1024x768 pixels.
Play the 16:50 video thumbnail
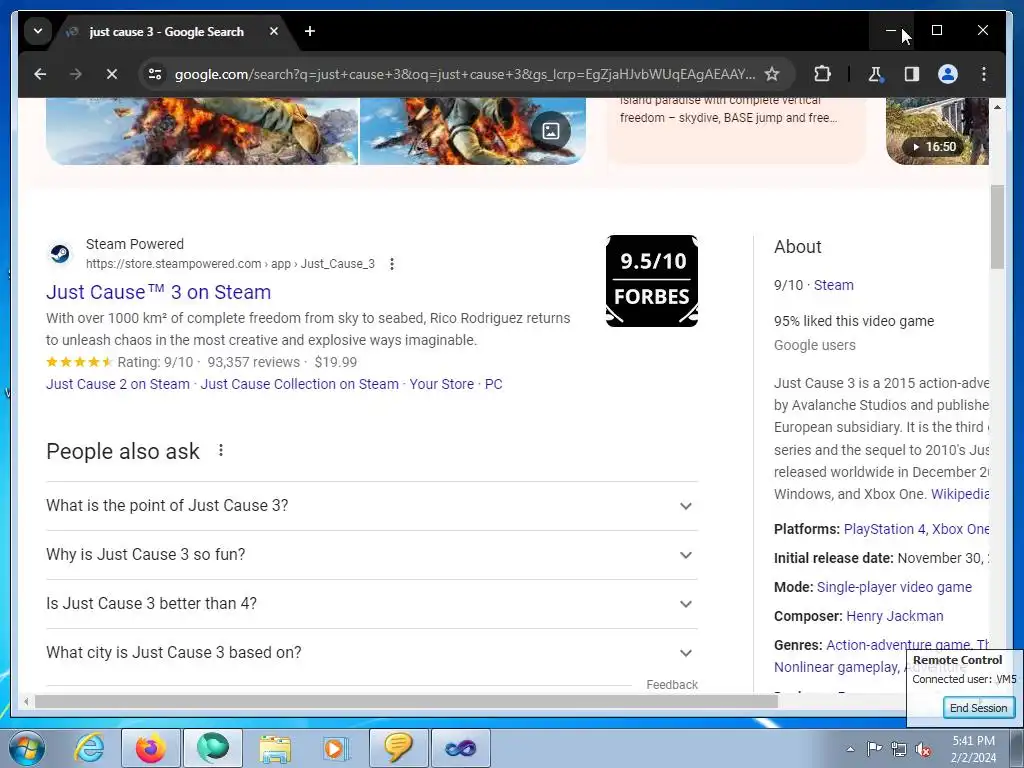937,131
